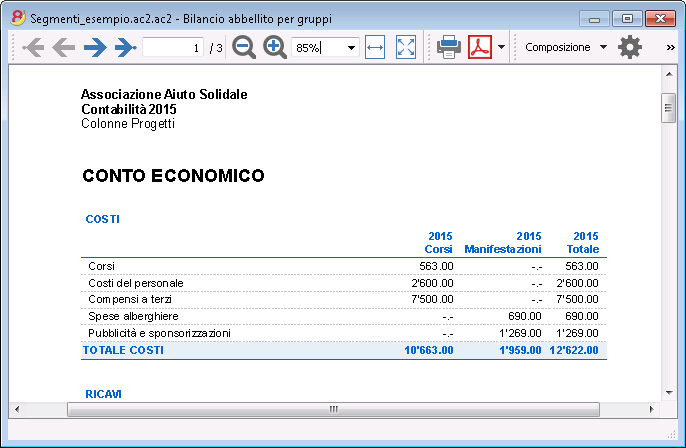
Task: Click the 1'959.00 total value
Action: [520, 350]
